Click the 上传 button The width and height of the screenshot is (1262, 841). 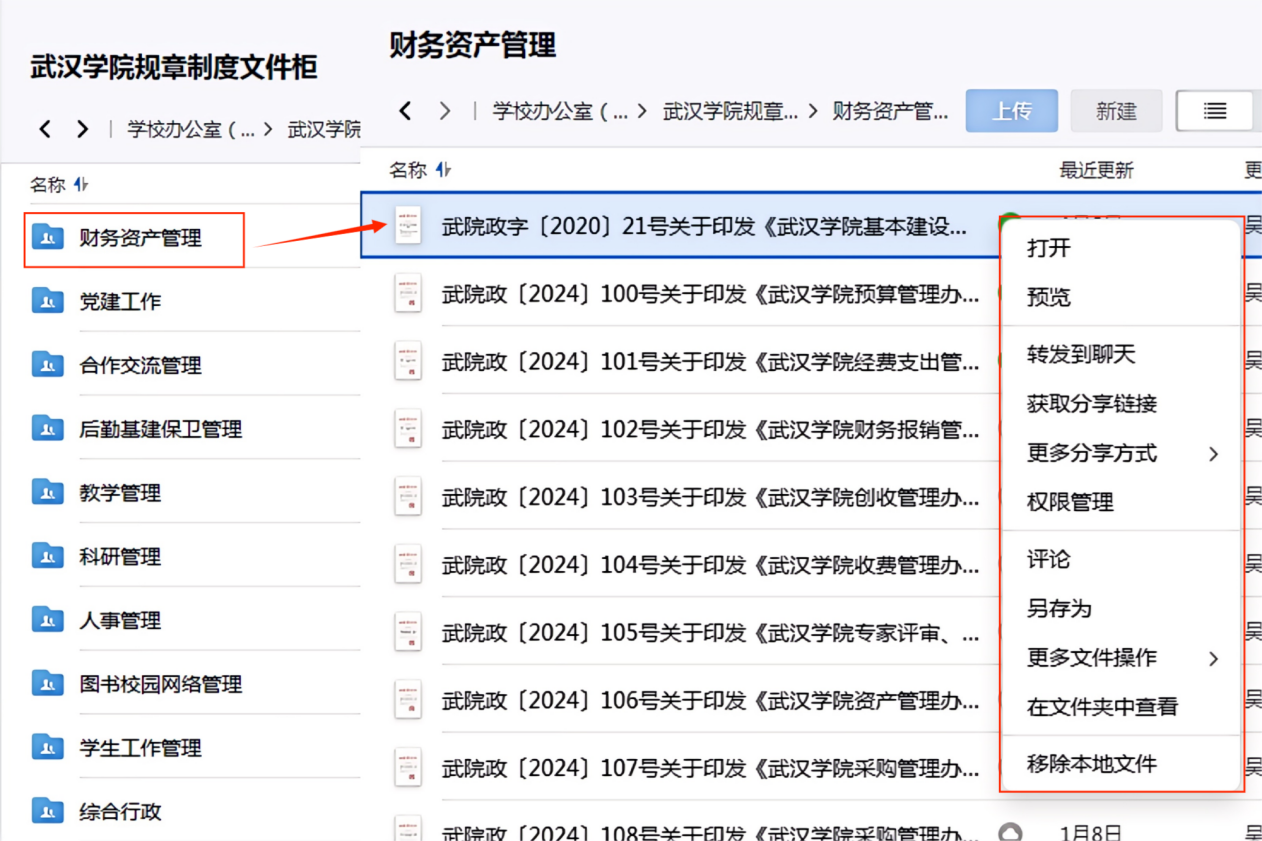tap(1011, 111)
